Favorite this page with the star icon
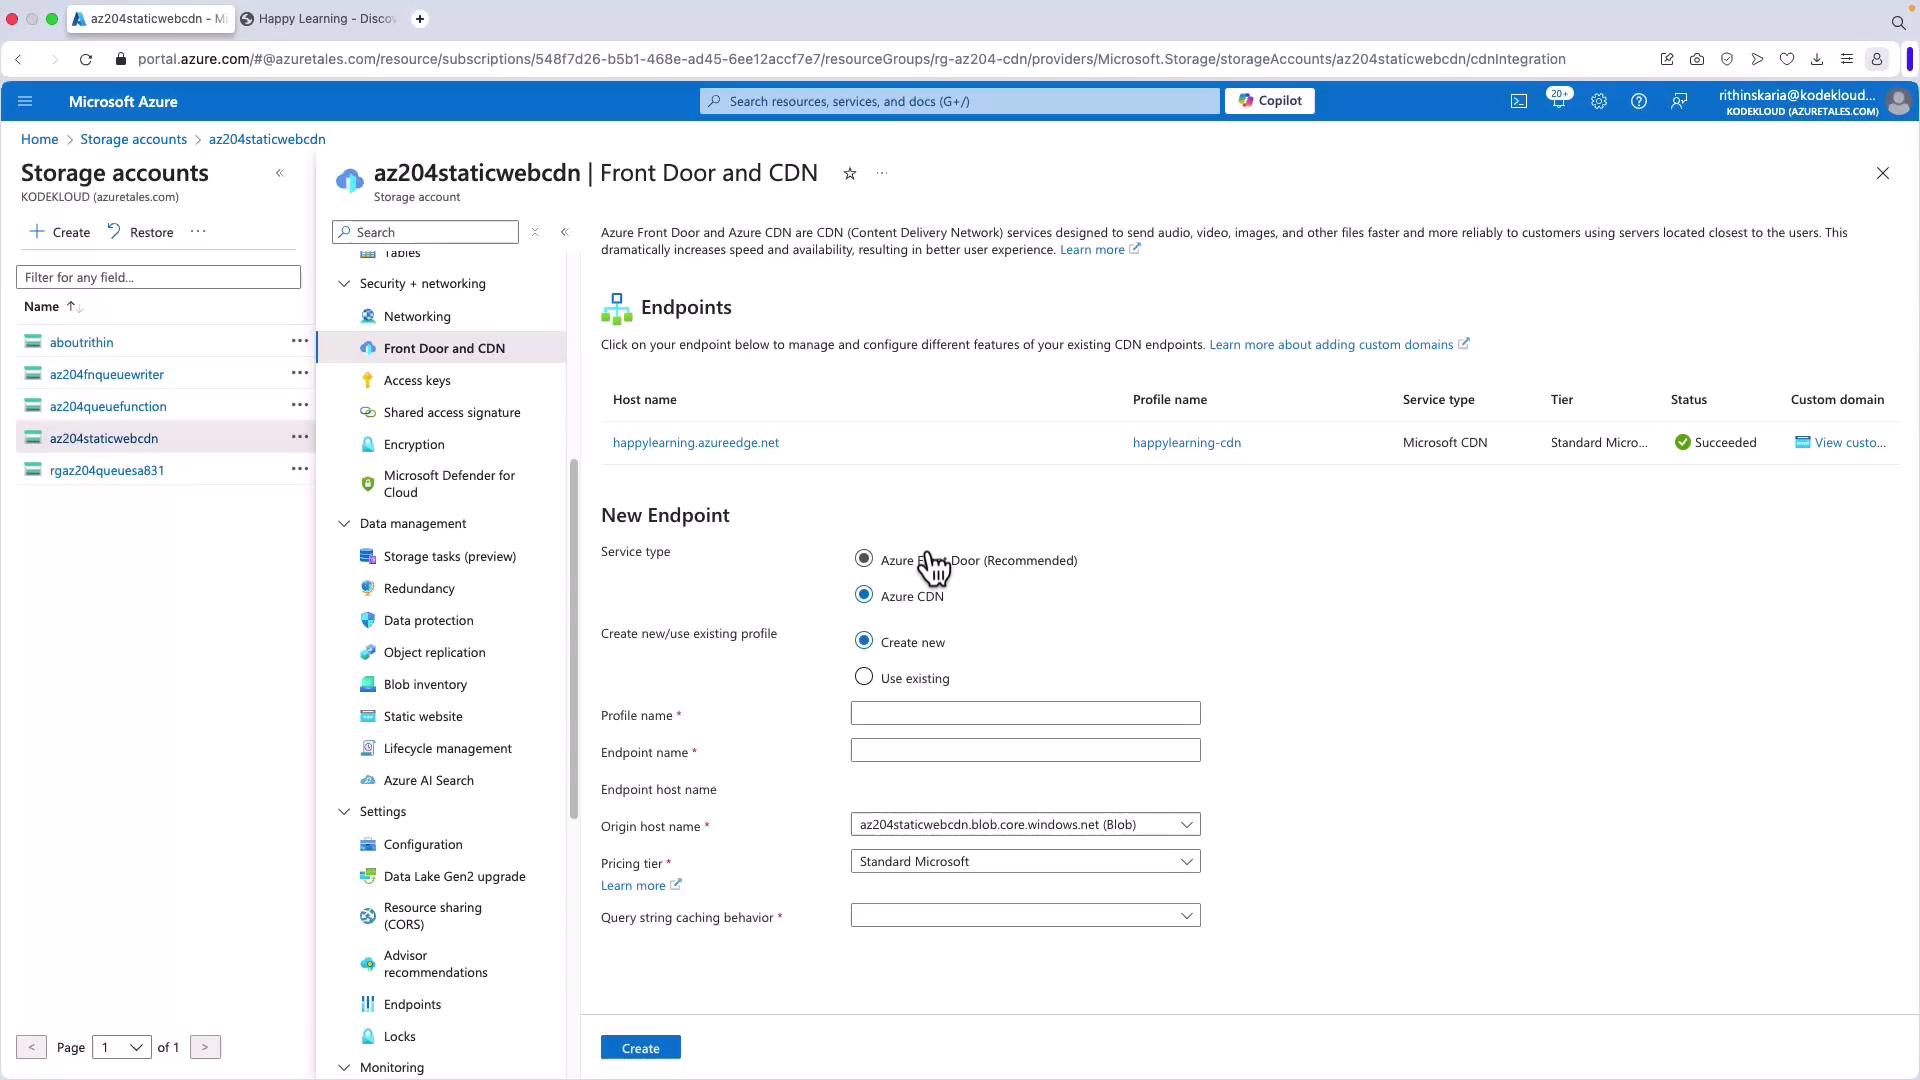This screenshot has width=1920, height=1080. pos(849,174)
